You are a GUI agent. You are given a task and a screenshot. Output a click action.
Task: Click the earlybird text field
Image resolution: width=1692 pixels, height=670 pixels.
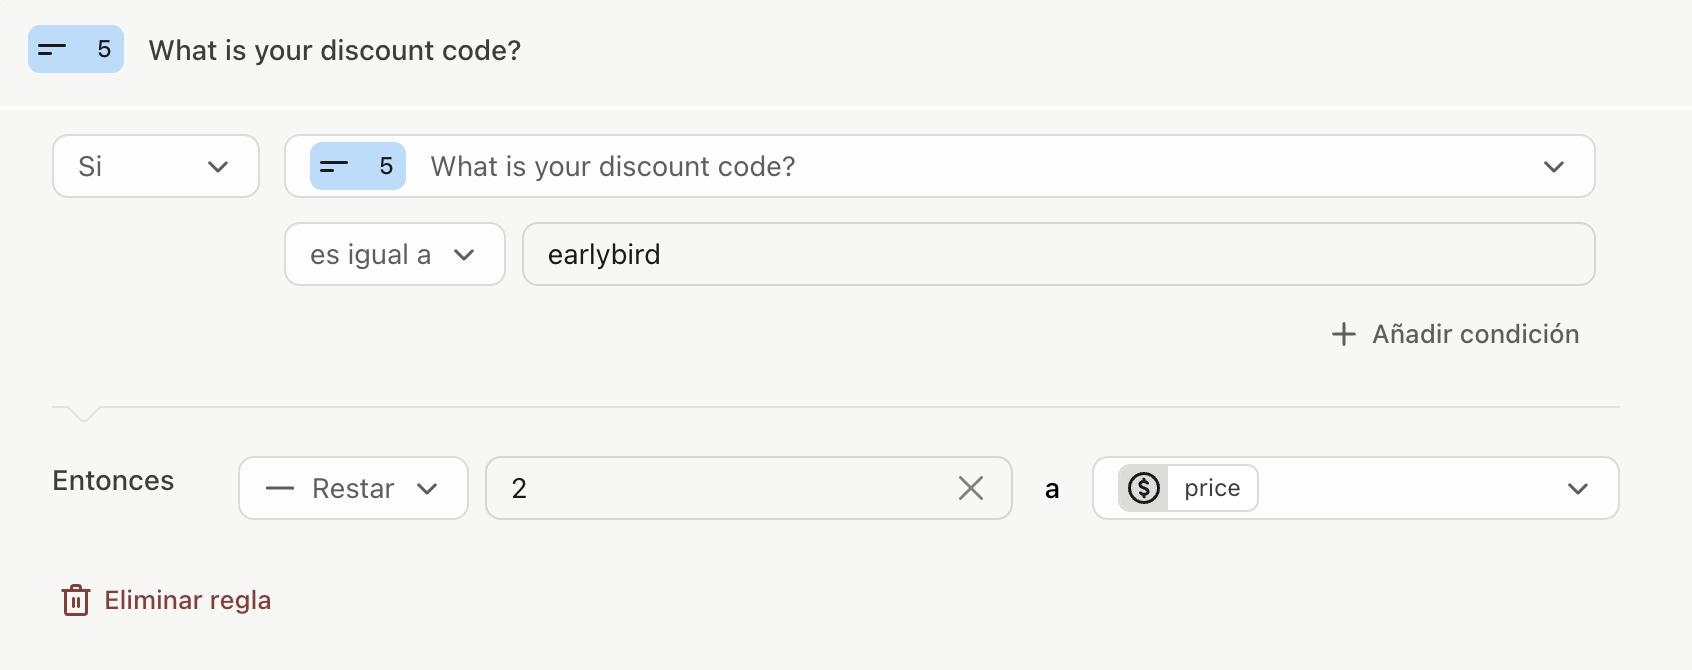1057,254
